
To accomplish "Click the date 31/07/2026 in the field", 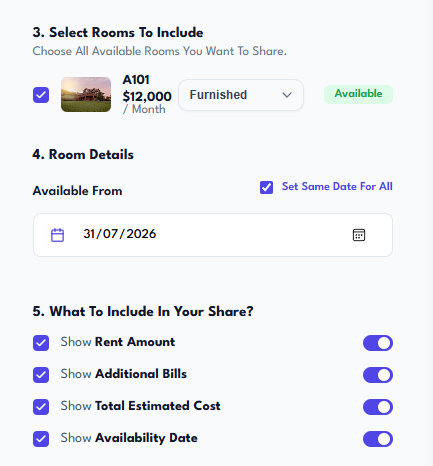I will coord(120,234).
